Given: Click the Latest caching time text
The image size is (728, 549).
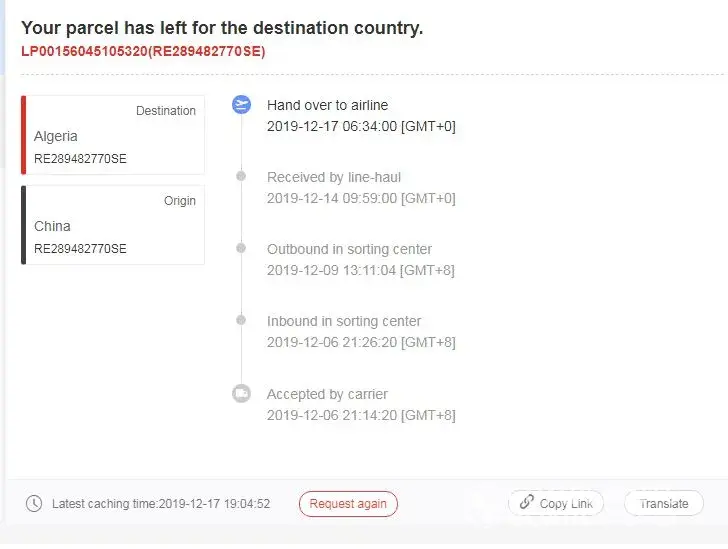Looking at the screenshot, I should click(x=160, y=504).
